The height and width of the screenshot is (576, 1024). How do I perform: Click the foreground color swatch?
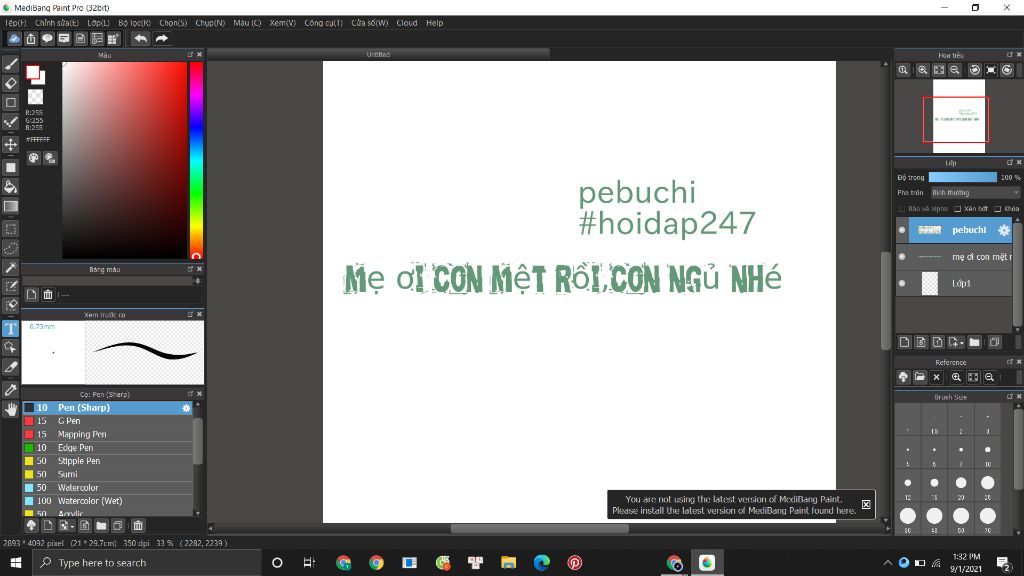[x=33, y=72]
